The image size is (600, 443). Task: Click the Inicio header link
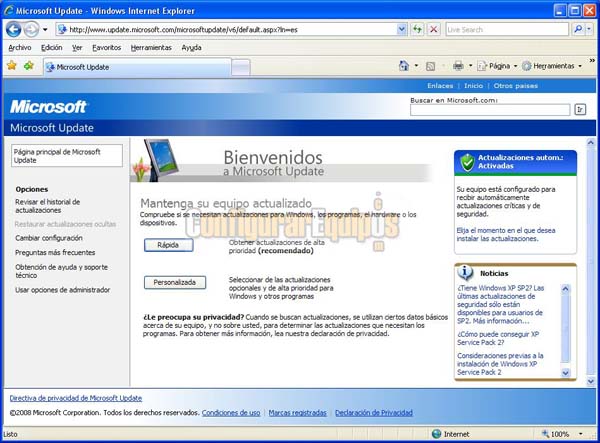tap(473, 86)
